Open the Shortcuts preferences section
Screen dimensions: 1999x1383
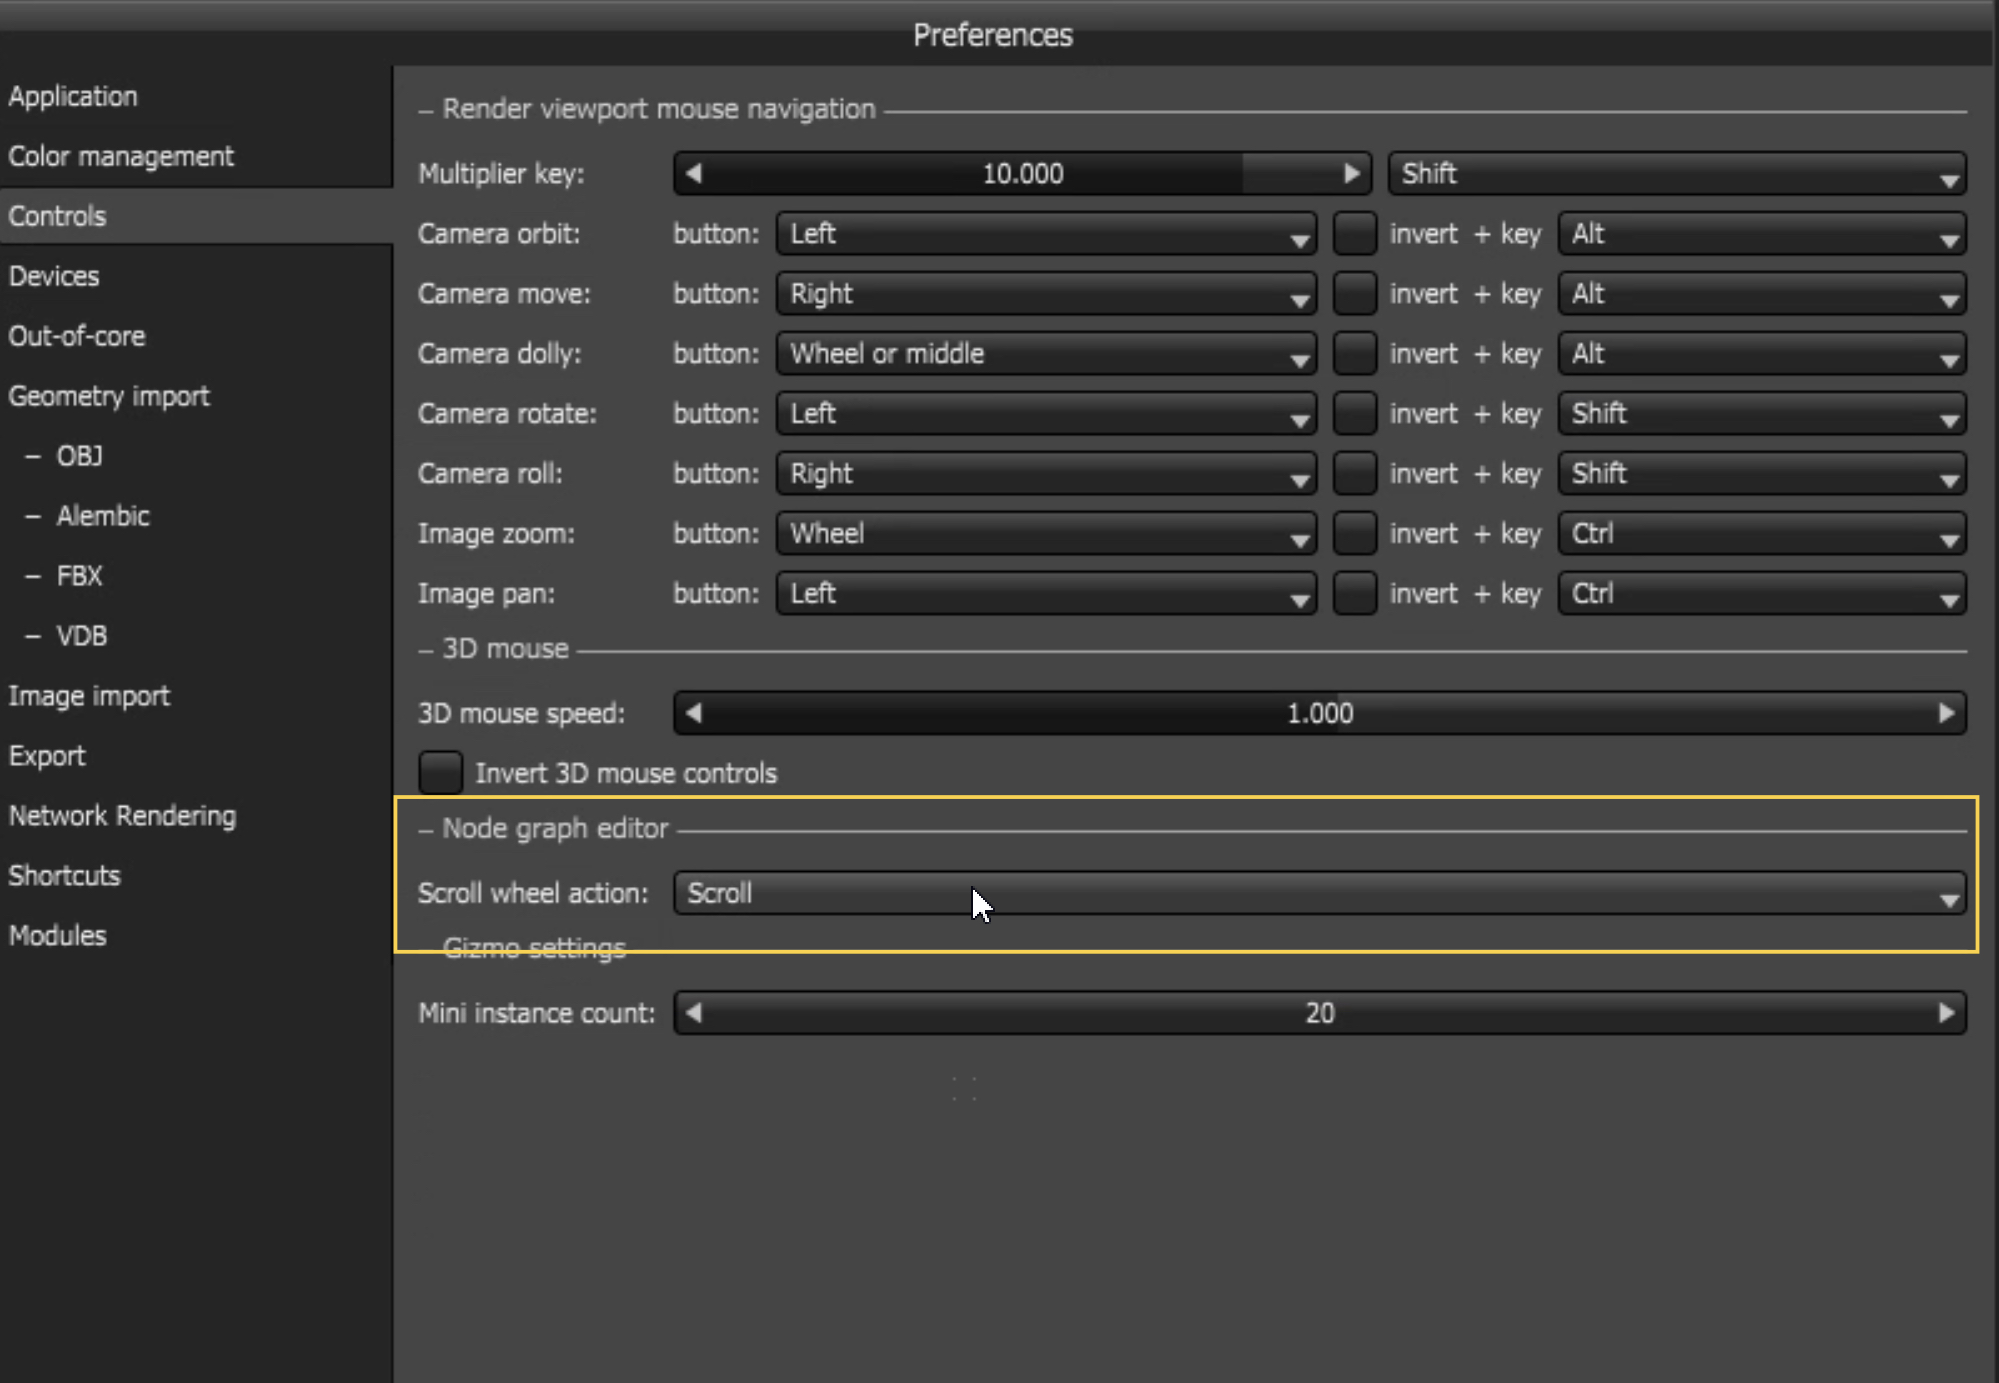[x=64, y=876]
